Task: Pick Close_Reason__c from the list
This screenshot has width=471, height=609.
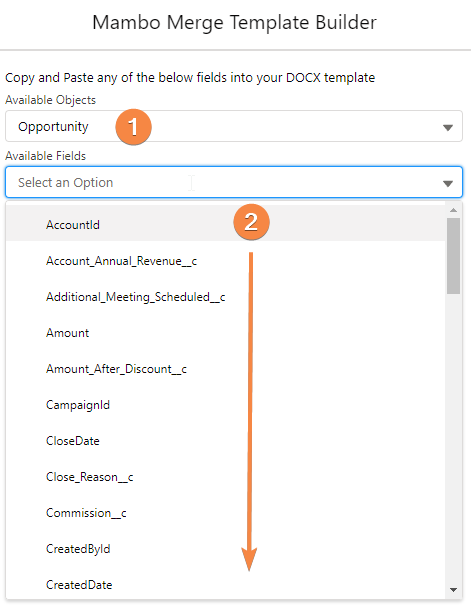Action: (226, 477)
